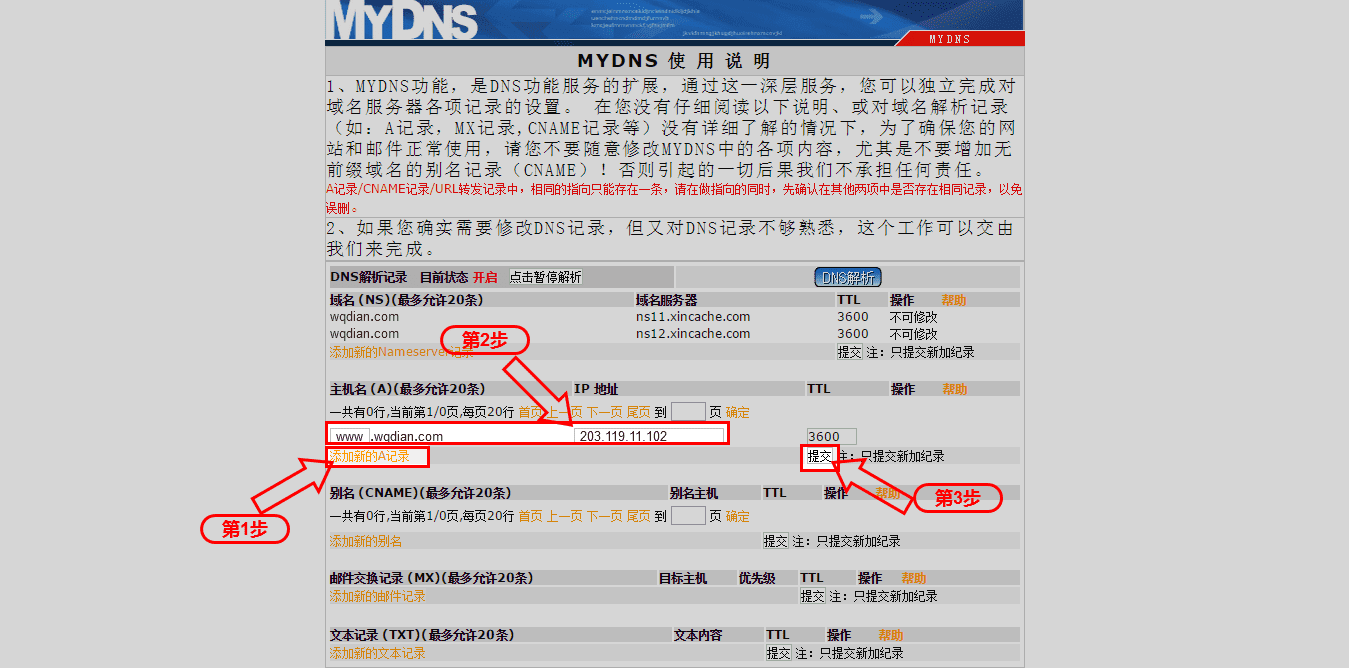Viewport: 1349px width, 668px height.
Task: Click the blue DNS解析 button
Action: click(848, 277)
